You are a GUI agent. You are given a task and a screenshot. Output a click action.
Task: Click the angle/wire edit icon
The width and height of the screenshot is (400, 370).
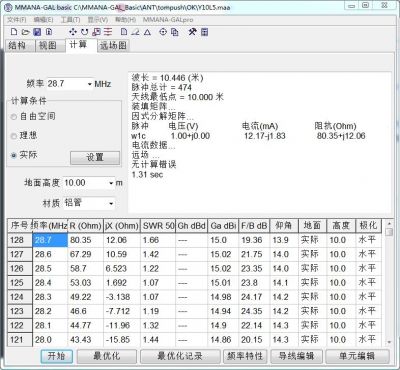135,32
